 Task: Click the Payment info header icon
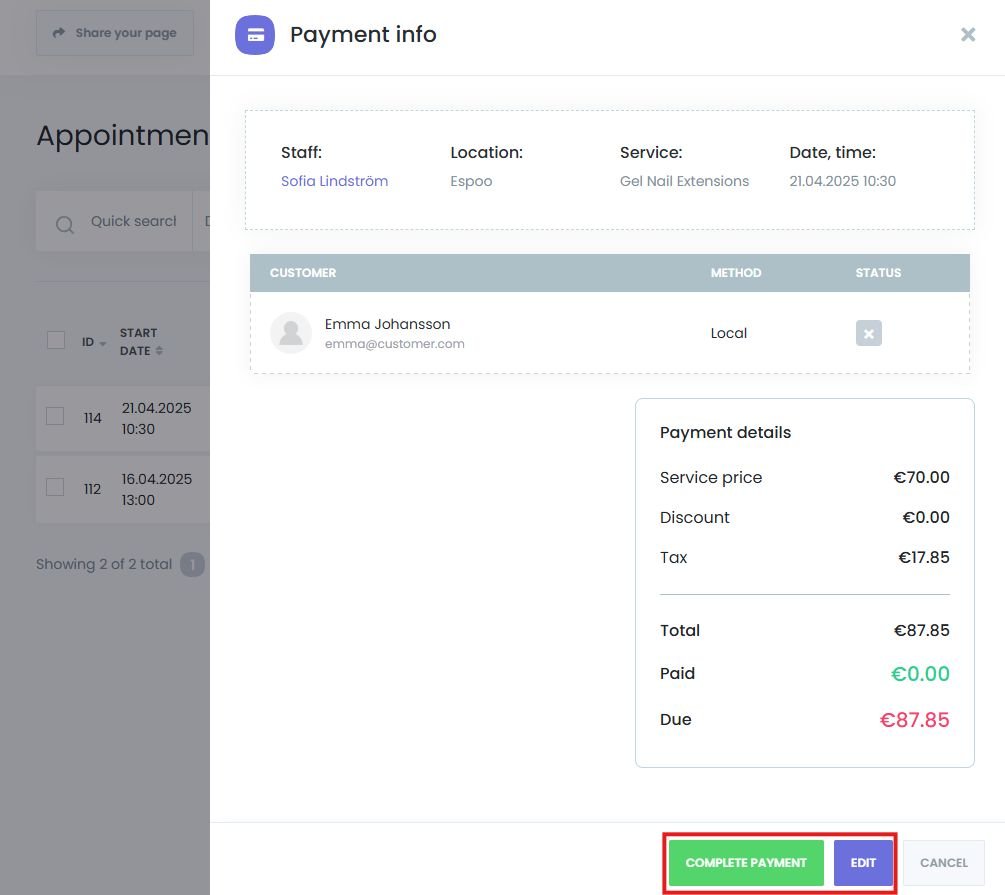tap(255, 35)
